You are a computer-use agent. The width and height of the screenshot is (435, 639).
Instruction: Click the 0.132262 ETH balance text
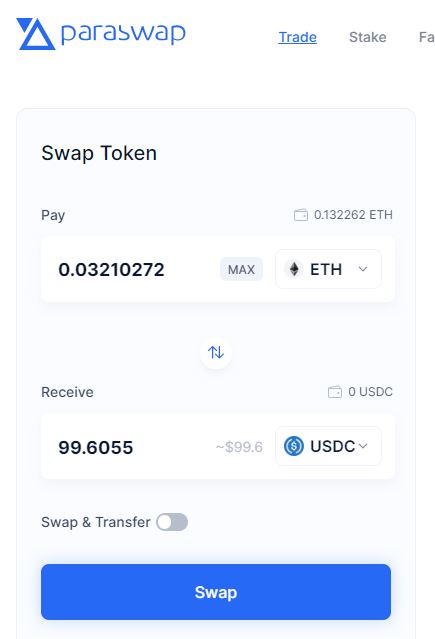(353, 215)
